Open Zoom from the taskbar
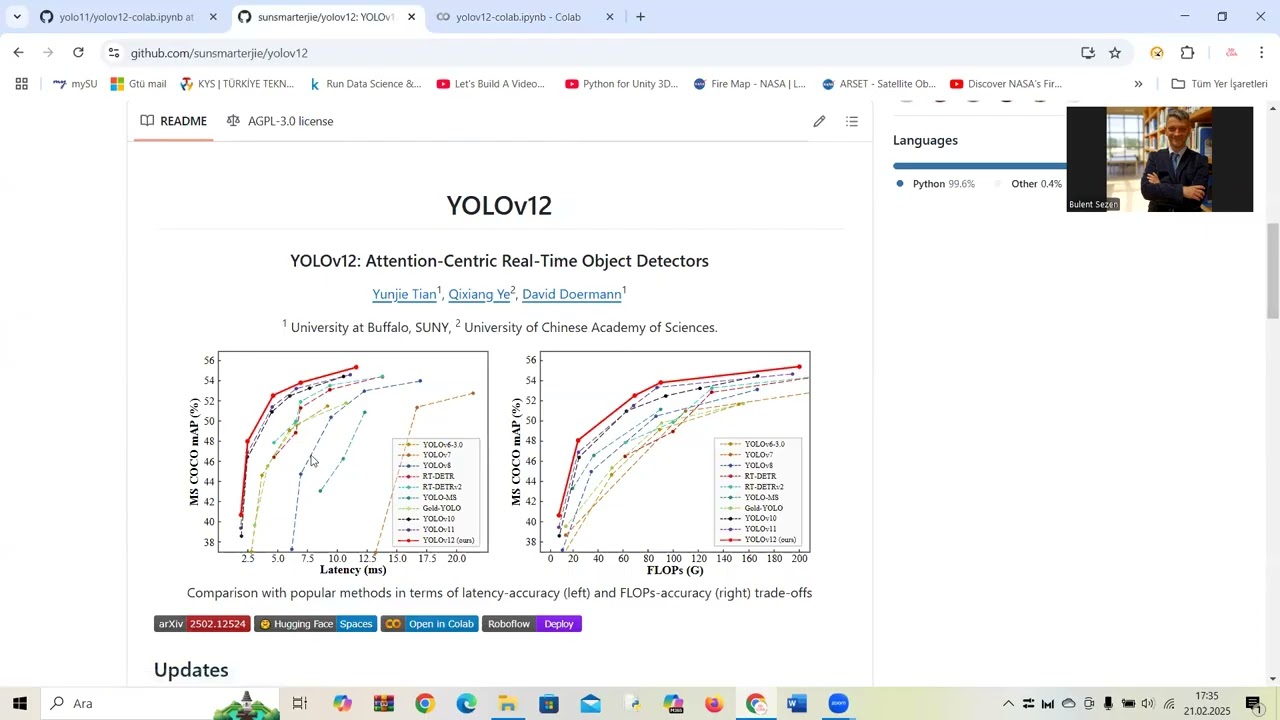 (x=838, y=704)
